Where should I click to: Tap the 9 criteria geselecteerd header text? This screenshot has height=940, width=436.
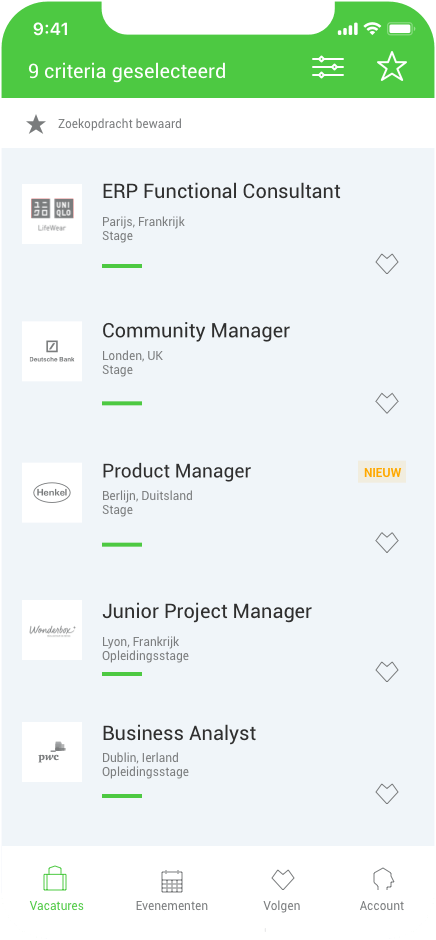tap(127, 71)
